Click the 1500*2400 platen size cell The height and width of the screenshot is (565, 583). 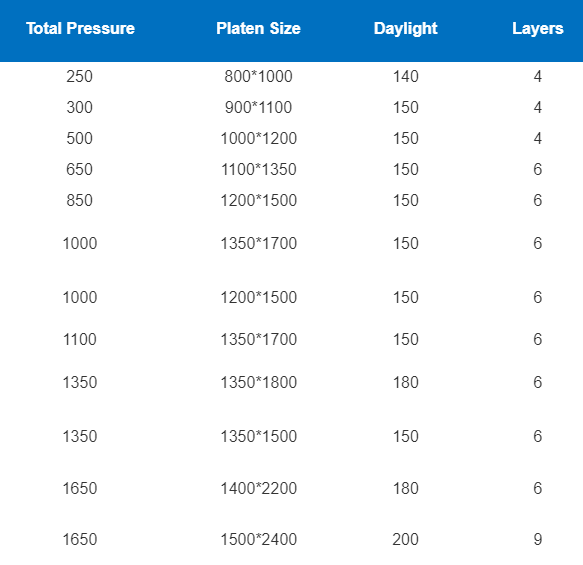point(258,539)
